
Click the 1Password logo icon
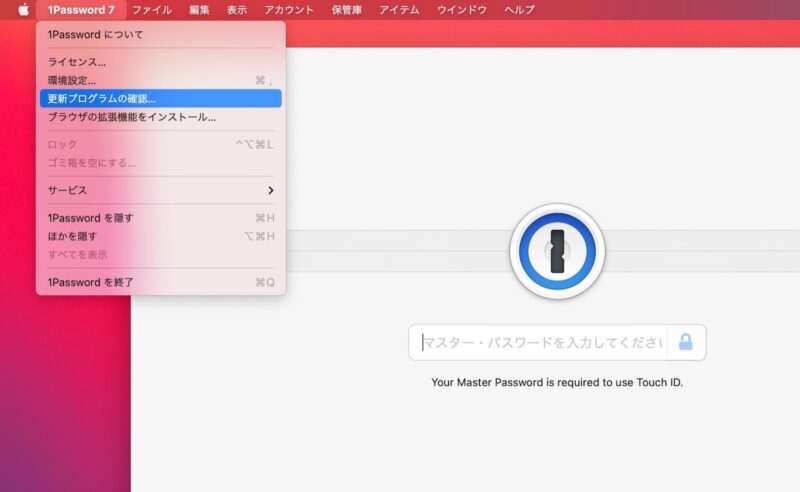click(x=557, y=251)
